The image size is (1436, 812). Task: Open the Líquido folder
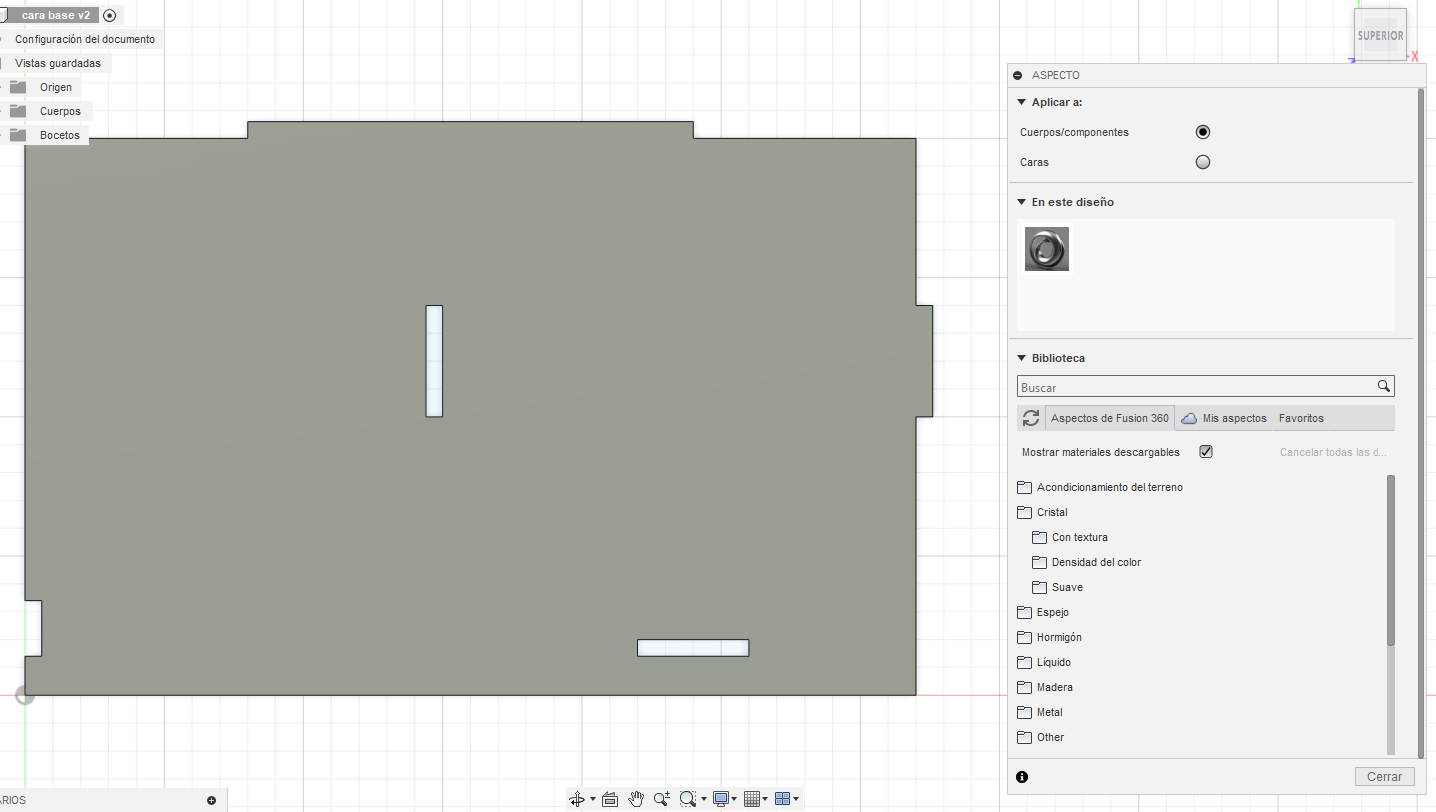(1044, 662)
